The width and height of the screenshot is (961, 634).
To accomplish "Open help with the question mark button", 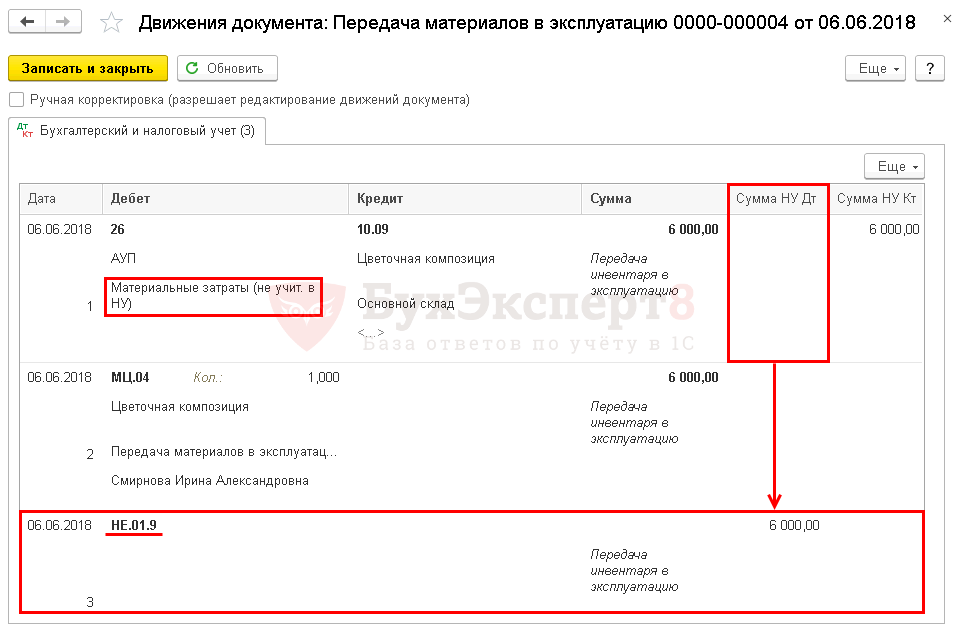I will point(929,68).
